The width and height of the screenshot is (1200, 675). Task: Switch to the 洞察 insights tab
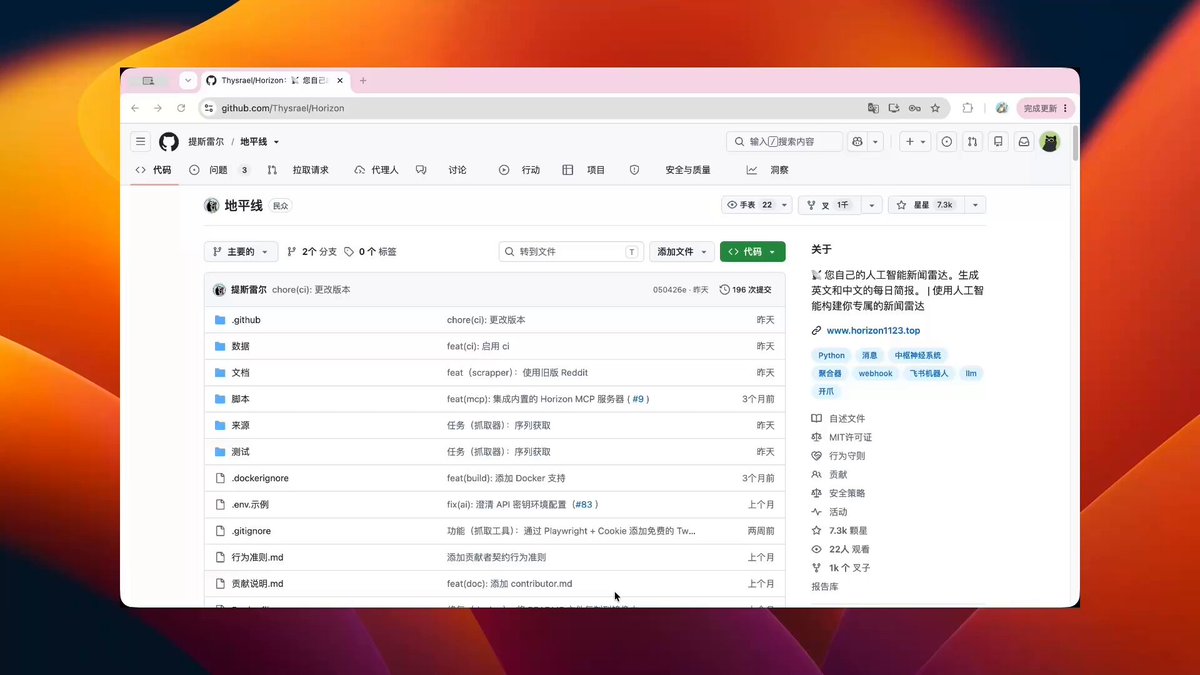coord(768,170)
